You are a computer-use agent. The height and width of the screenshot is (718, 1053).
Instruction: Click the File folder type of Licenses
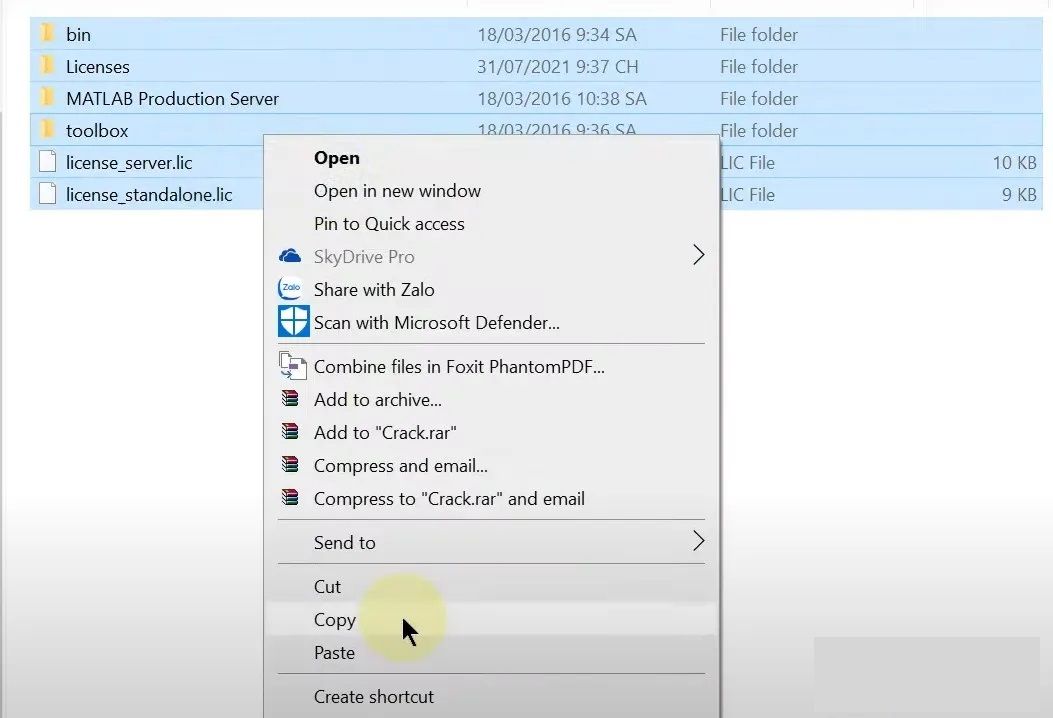(759, 66)
